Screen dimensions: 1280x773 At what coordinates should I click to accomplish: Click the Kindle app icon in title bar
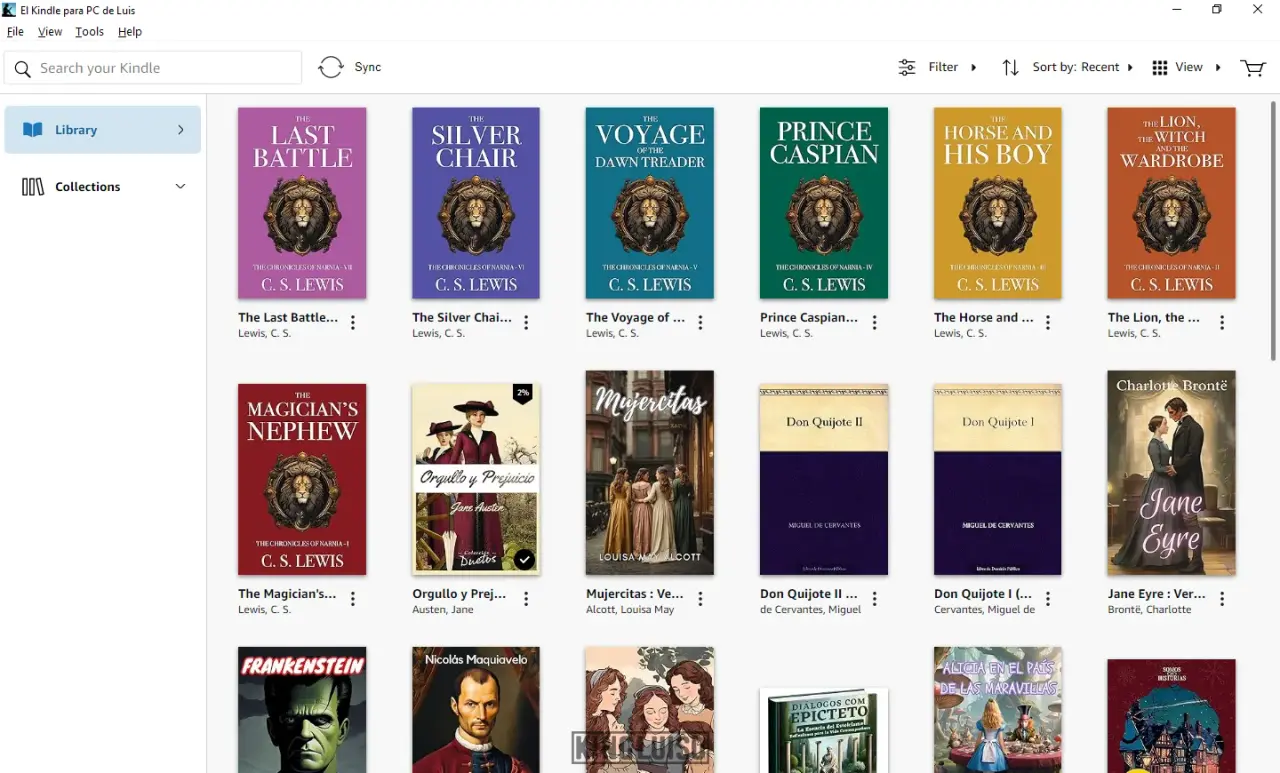pos(9,10)
